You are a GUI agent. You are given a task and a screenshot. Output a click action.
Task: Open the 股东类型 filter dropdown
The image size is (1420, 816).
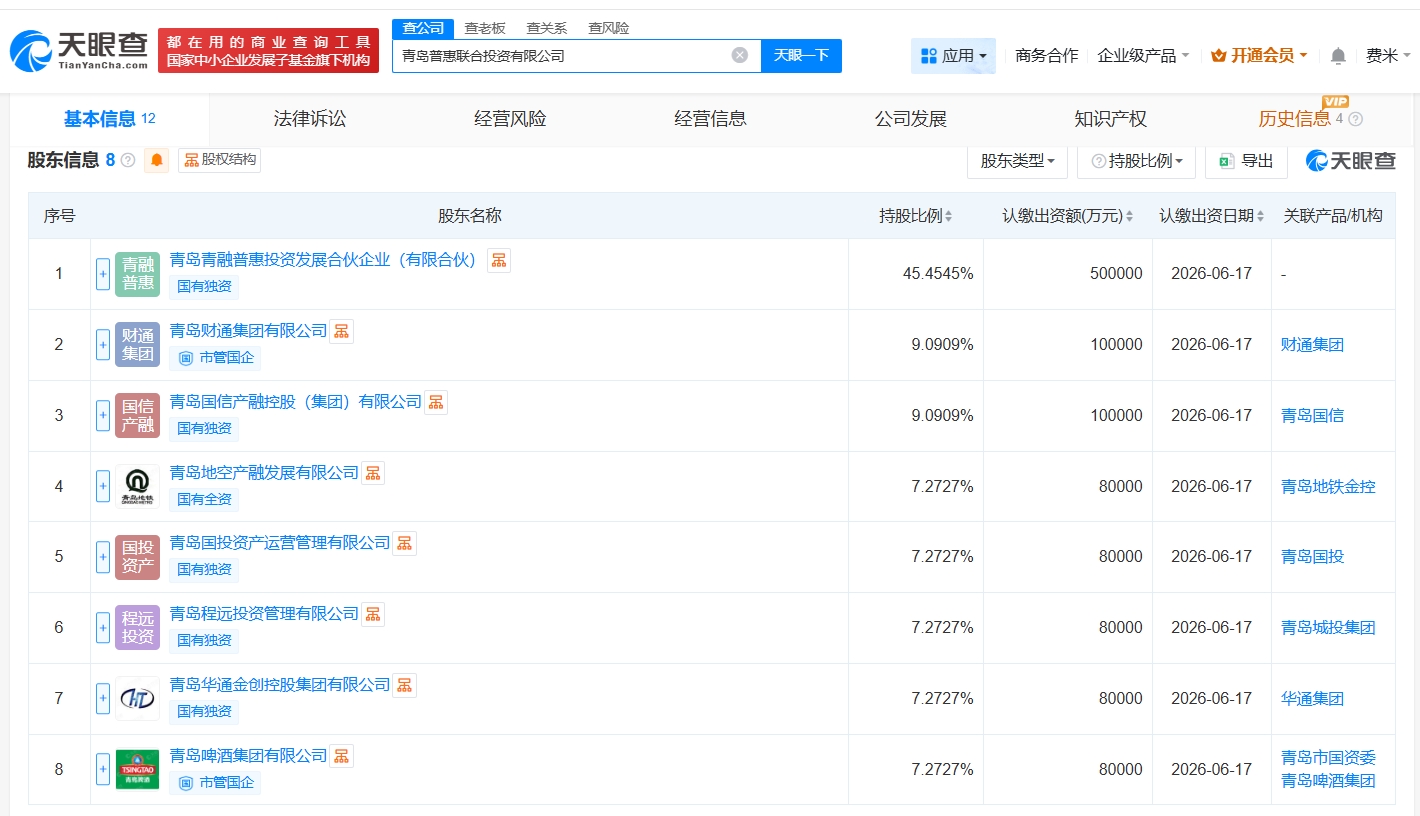[1017, 161]
